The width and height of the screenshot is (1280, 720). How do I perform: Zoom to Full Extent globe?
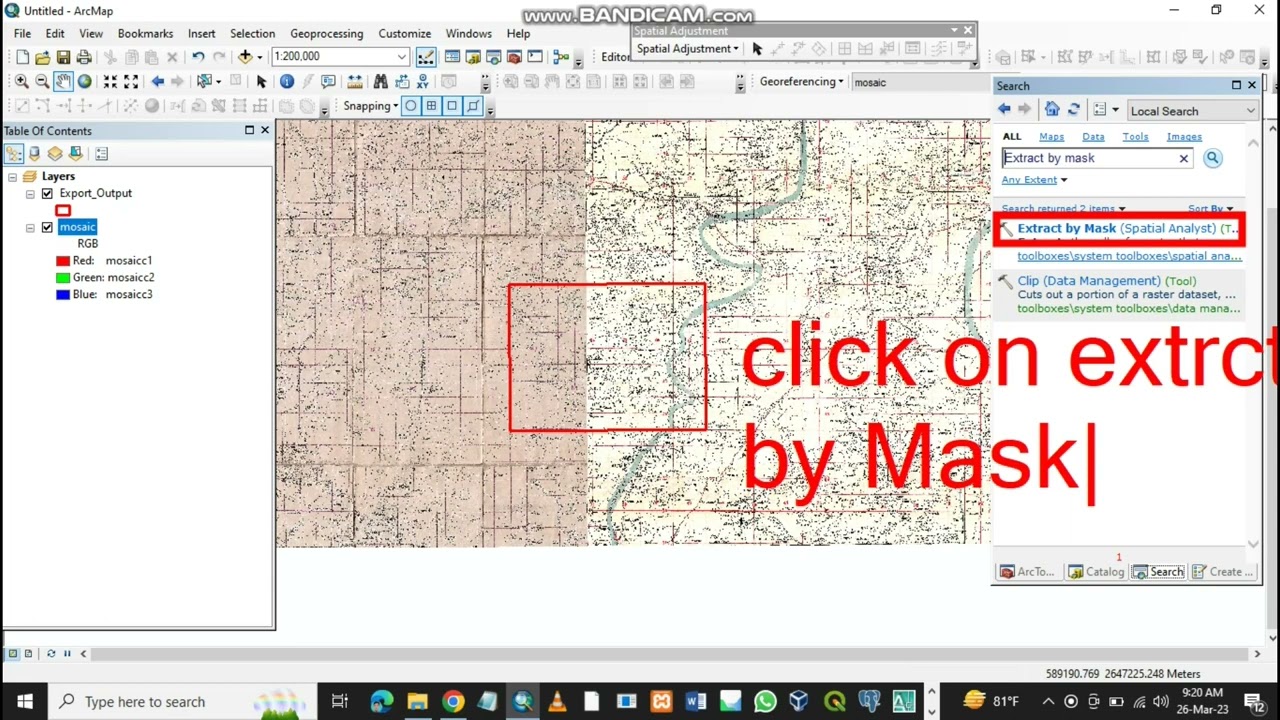coord(84,81)
